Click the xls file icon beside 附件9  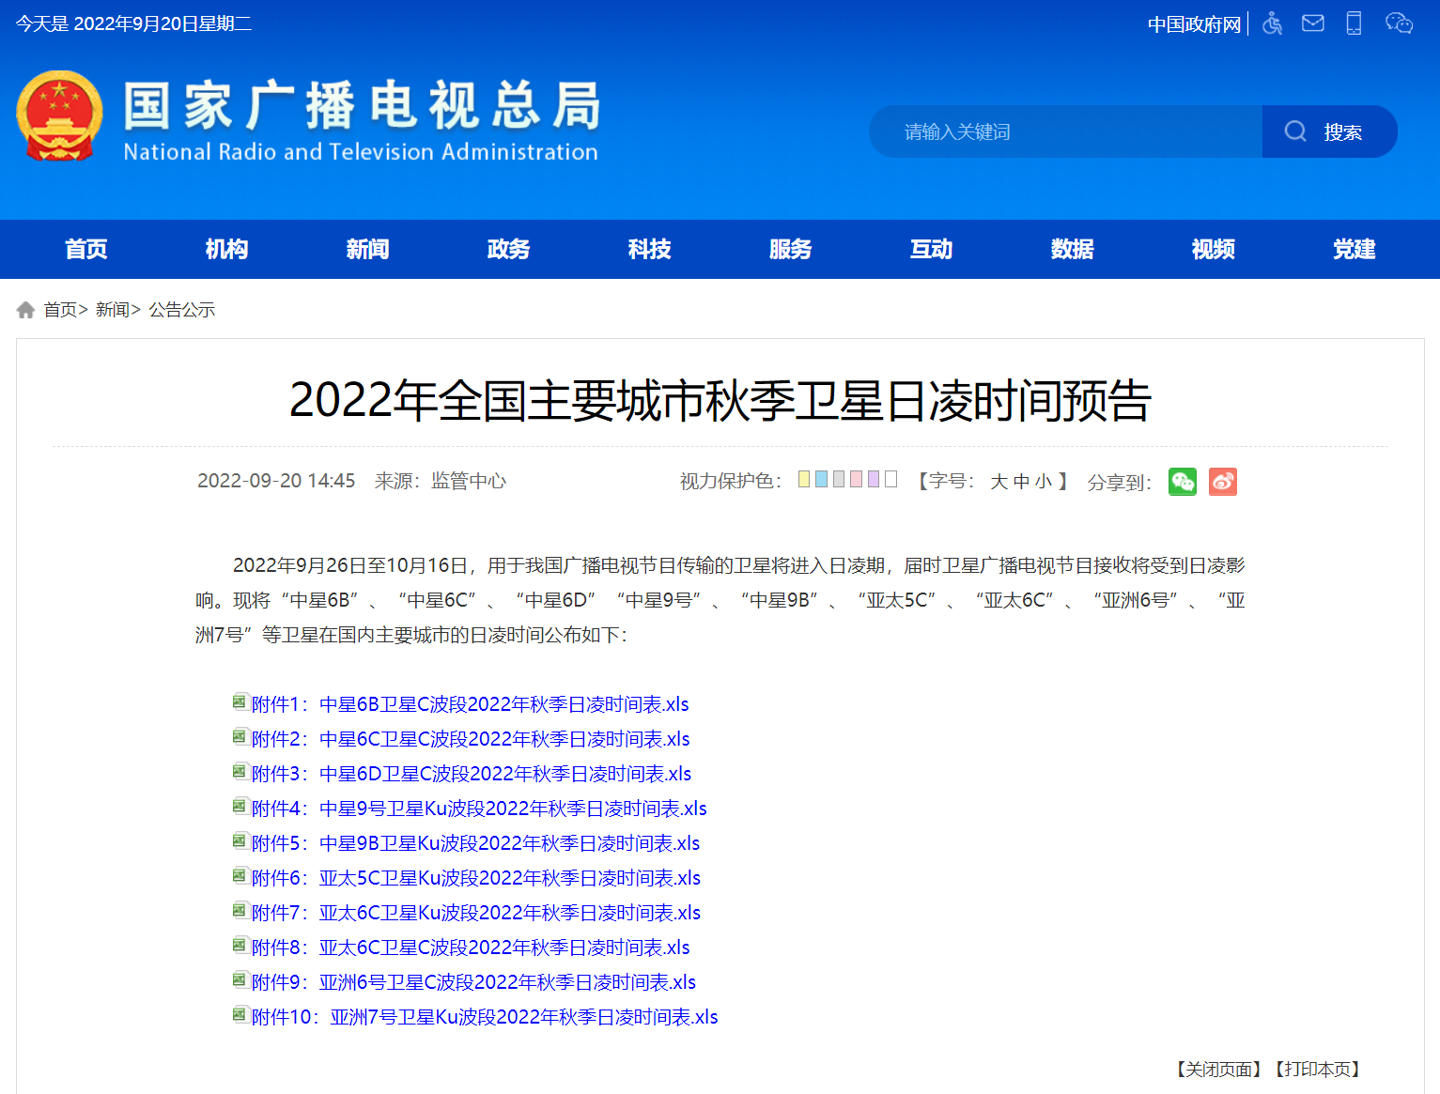pyautogui.click(x=240, y=980)
